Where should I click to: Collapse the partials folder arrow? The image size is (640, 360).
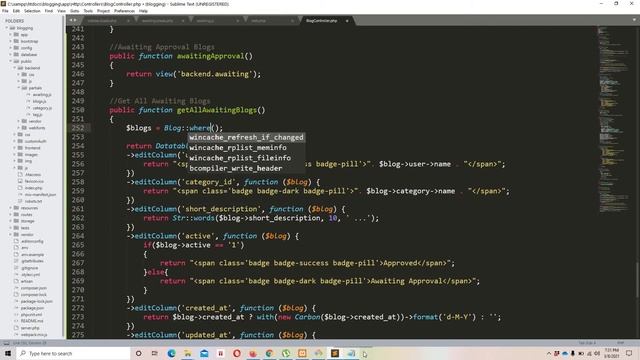coord(19,88)
